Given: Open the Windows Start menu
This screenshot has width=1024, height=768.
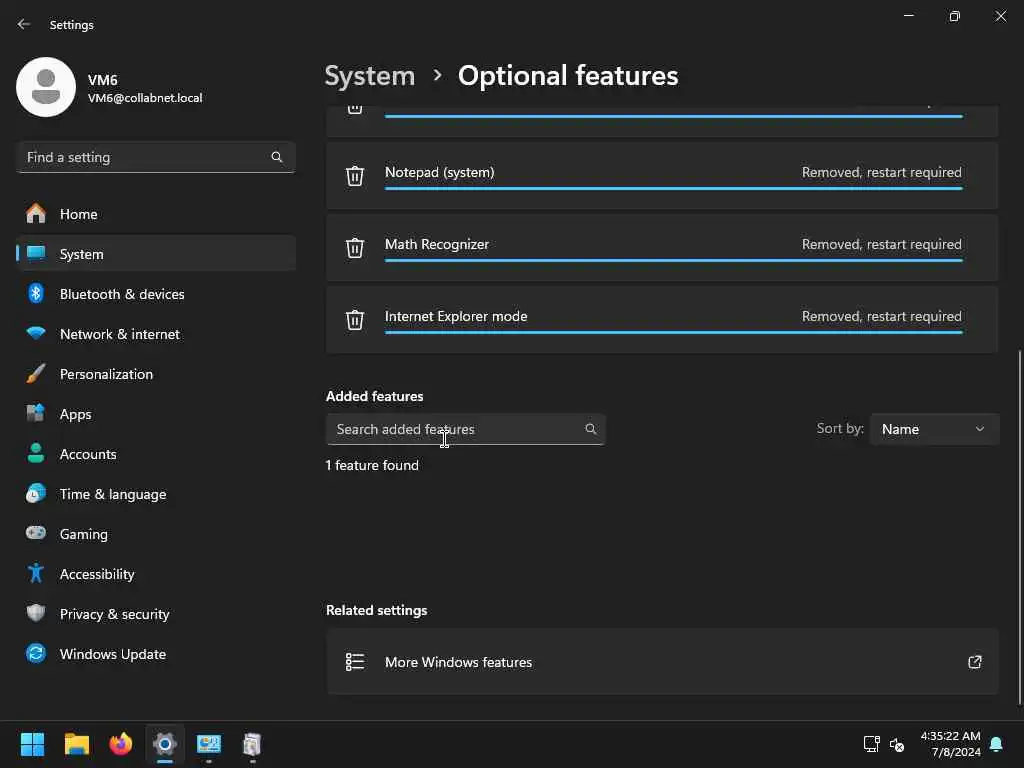Looking at the screenshot, I should coord(32,744).
